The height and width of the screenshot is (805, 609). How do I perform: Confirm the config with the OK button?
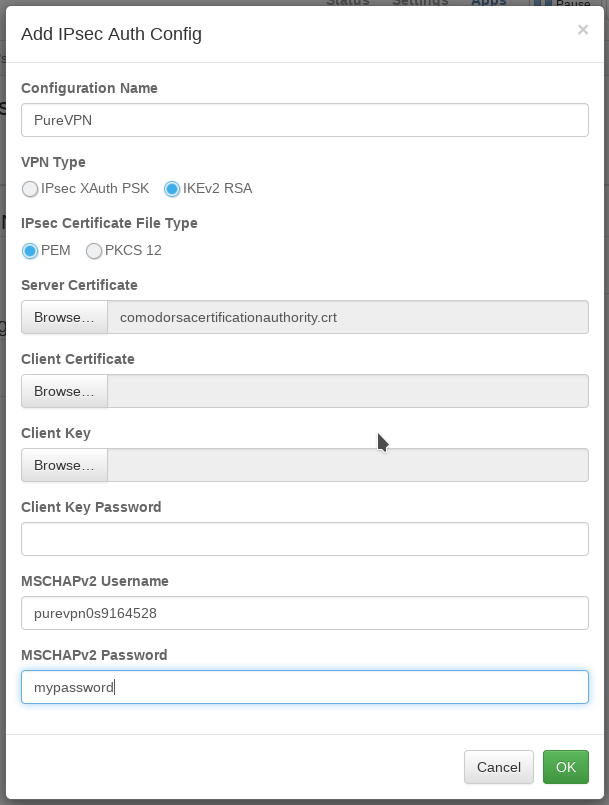(566, 767)
